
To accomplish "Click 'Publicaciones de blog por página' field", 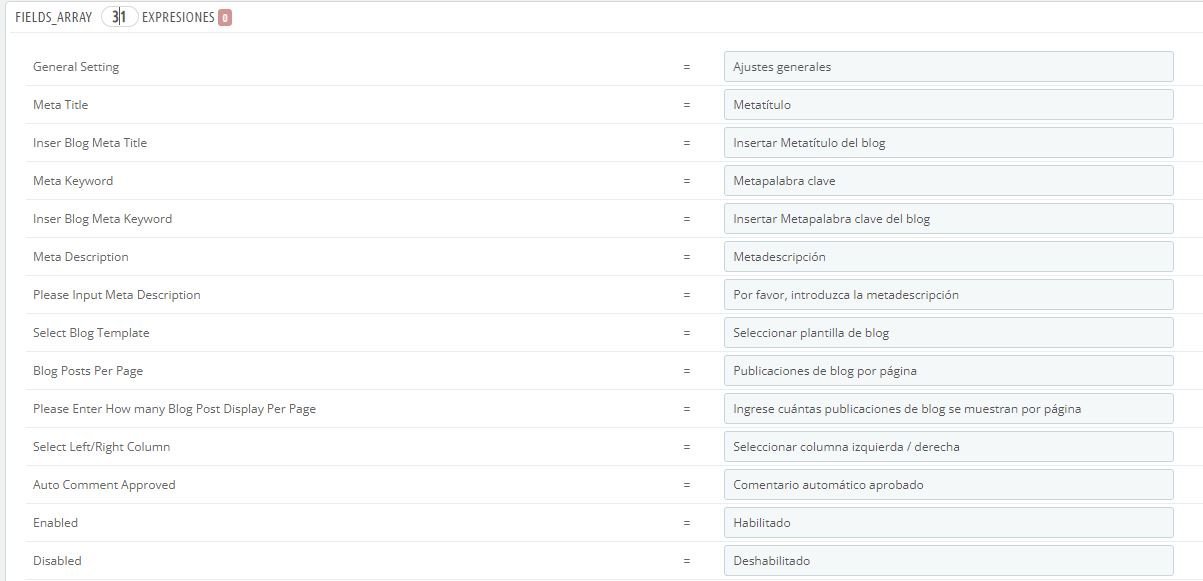I will click(x=947, y=371).
